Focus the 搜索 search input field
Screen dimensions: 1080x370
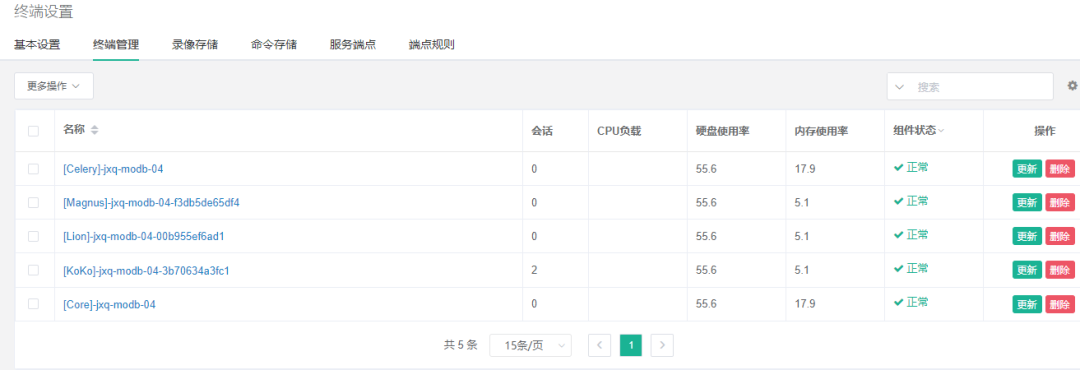point(982,87)
